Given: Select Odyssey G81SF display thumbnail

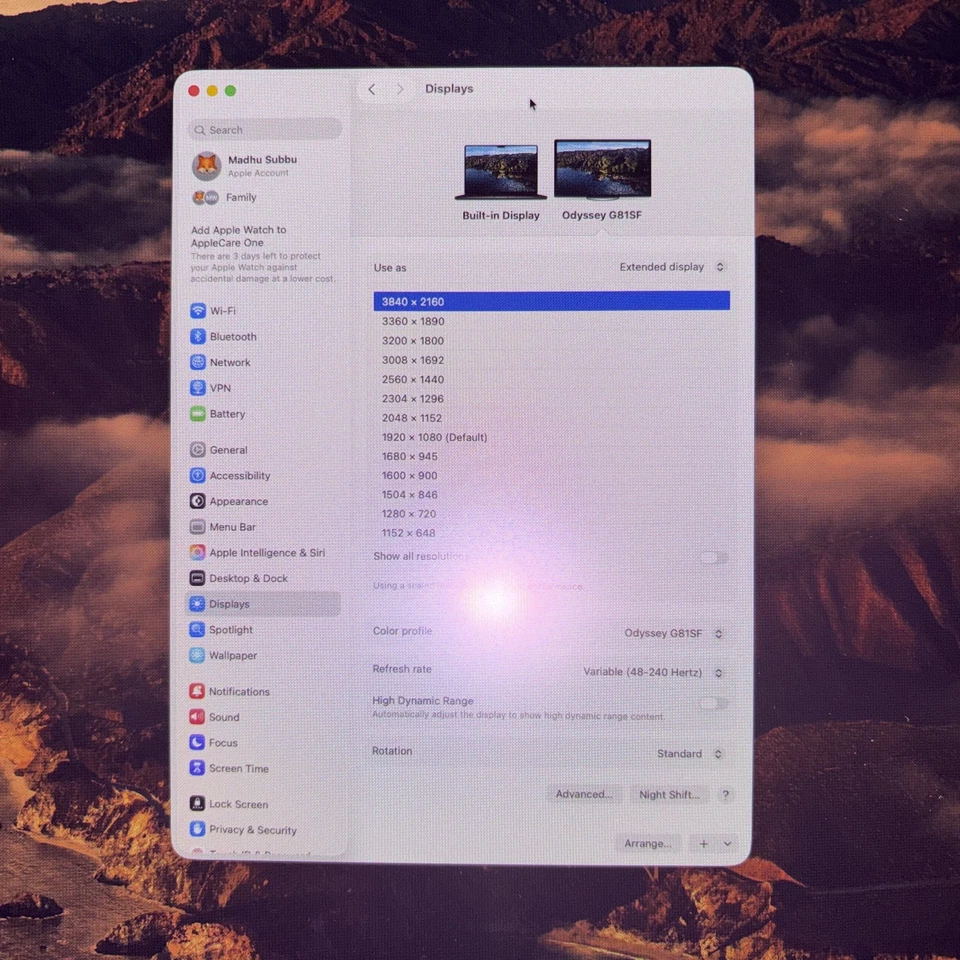Looking at the screenshot, I should [602, 170].
